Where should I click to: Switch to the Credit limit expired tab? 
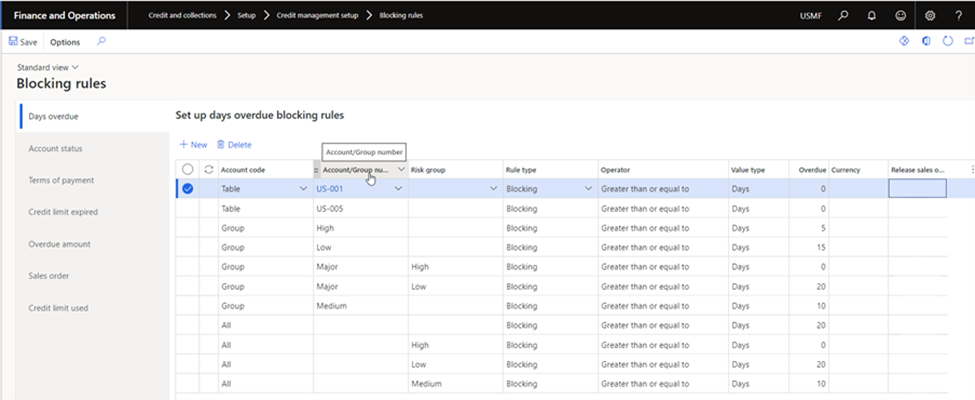pyautogui.click(x=63, y=212)
